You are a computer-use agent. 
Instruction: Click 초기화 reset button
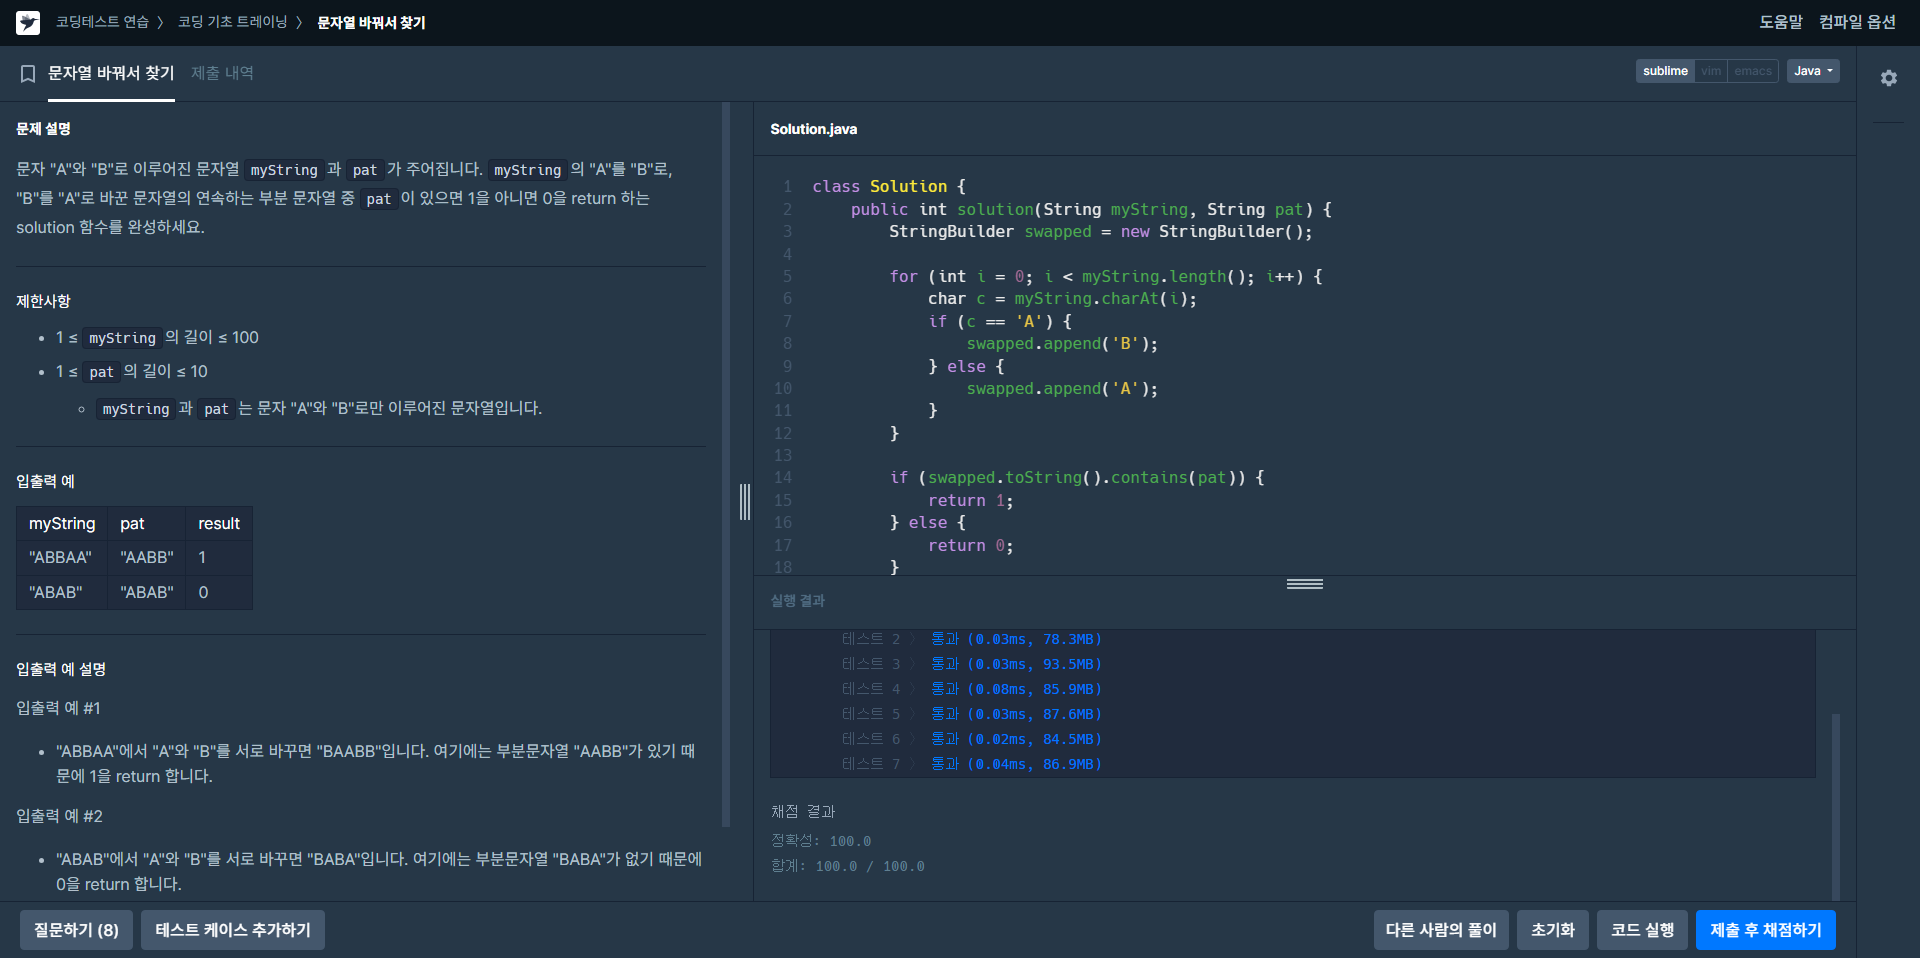click(x=1553, y=930)
